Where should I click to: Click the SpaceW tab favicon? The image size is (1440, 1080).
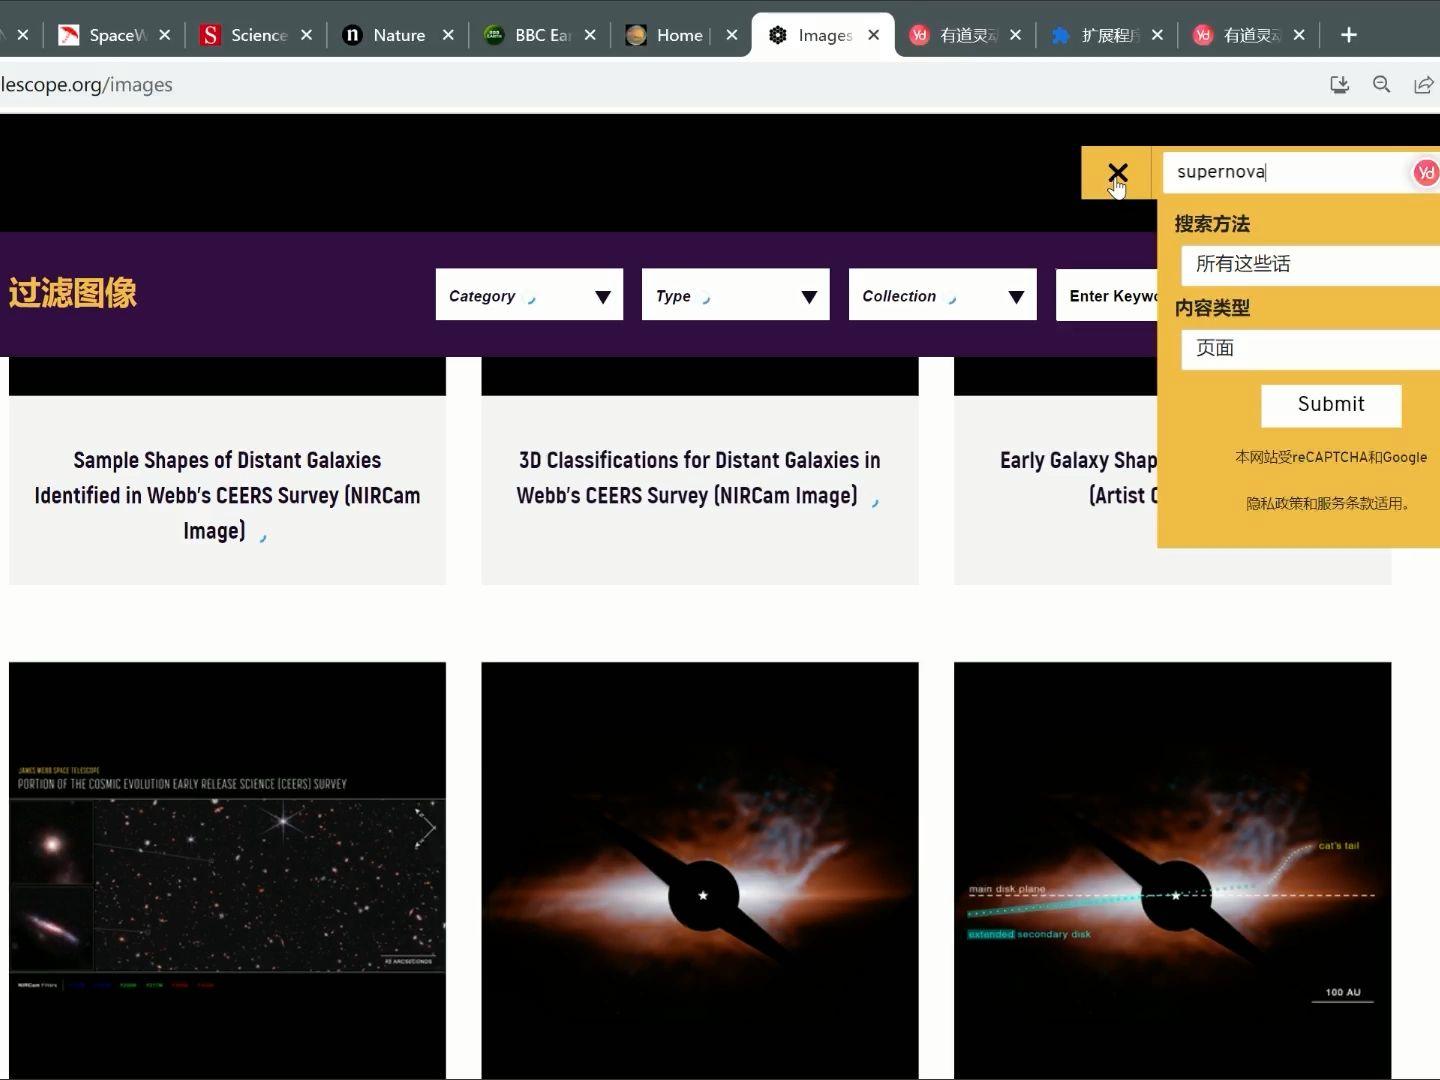pos(69,35)
